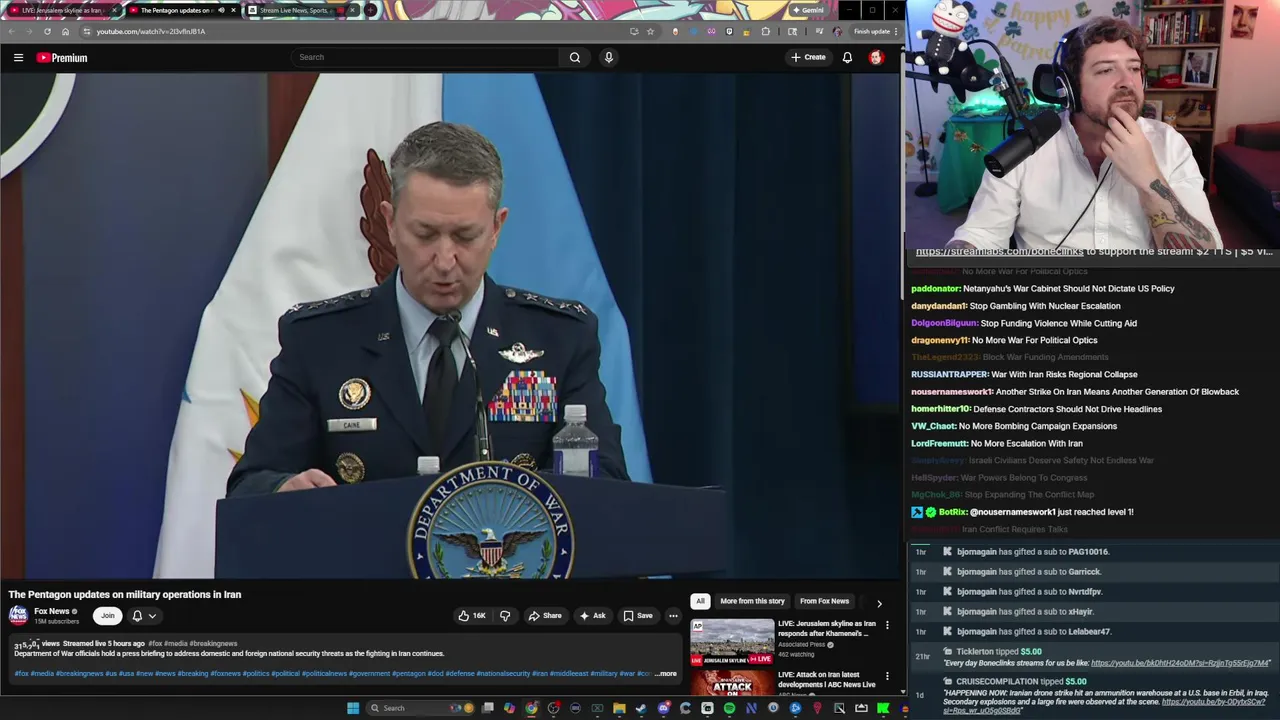Go back with the browser back arrow
1280x720 pixels.
[11, 31]
